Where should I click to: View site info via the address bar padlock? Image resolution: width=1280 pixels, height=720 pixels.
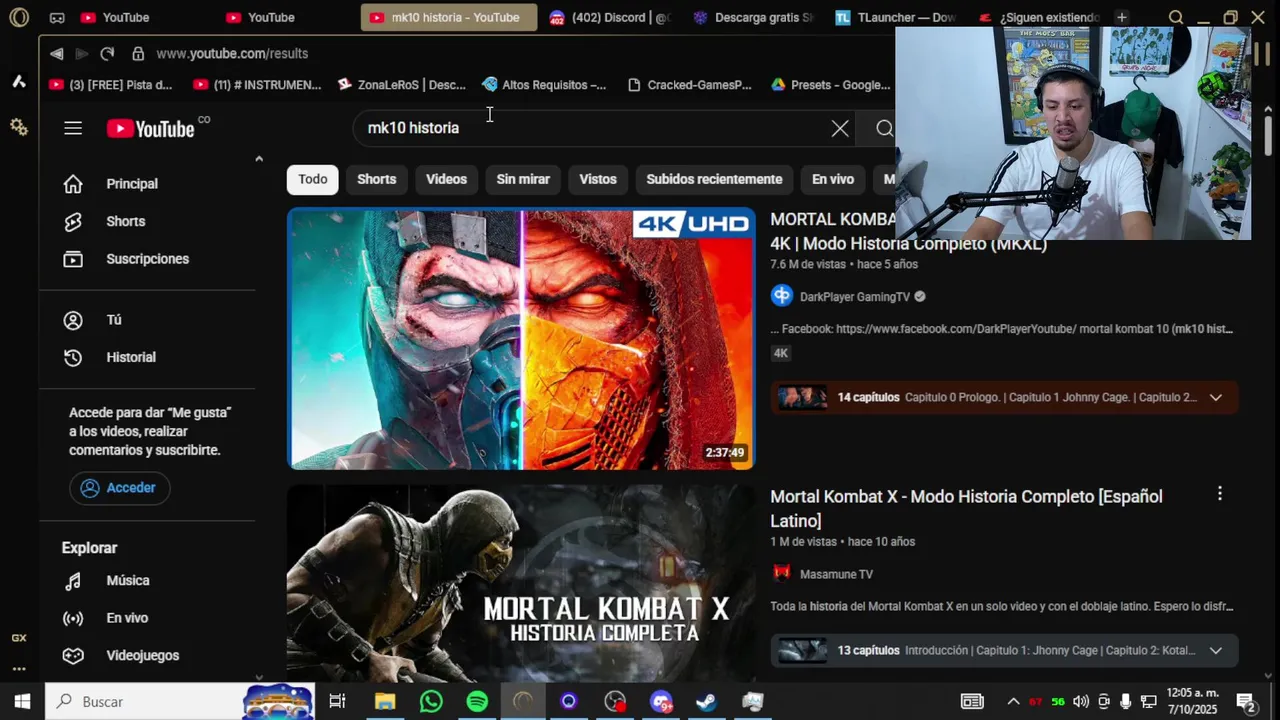tap(138, 53)
